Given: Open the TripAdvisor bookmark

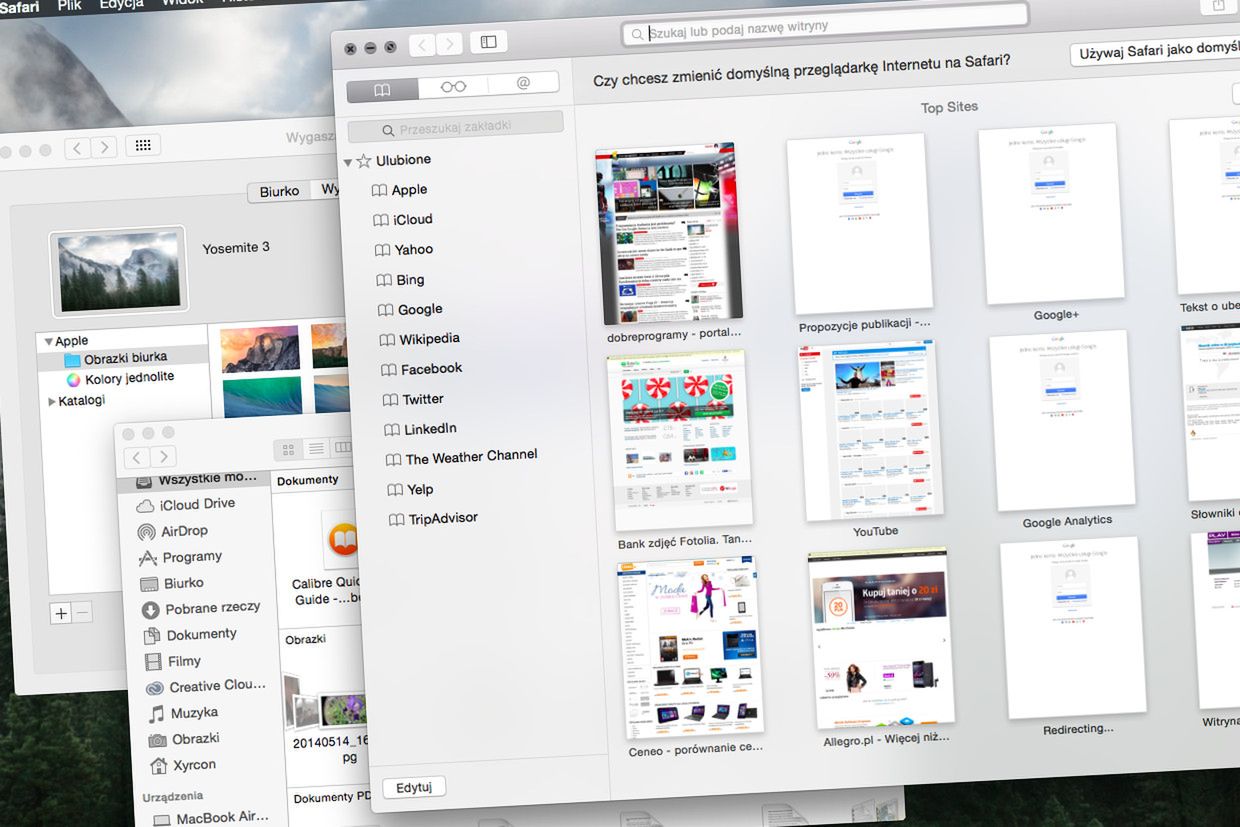Looking at the screenshot, I should click(x=433, y=518).
